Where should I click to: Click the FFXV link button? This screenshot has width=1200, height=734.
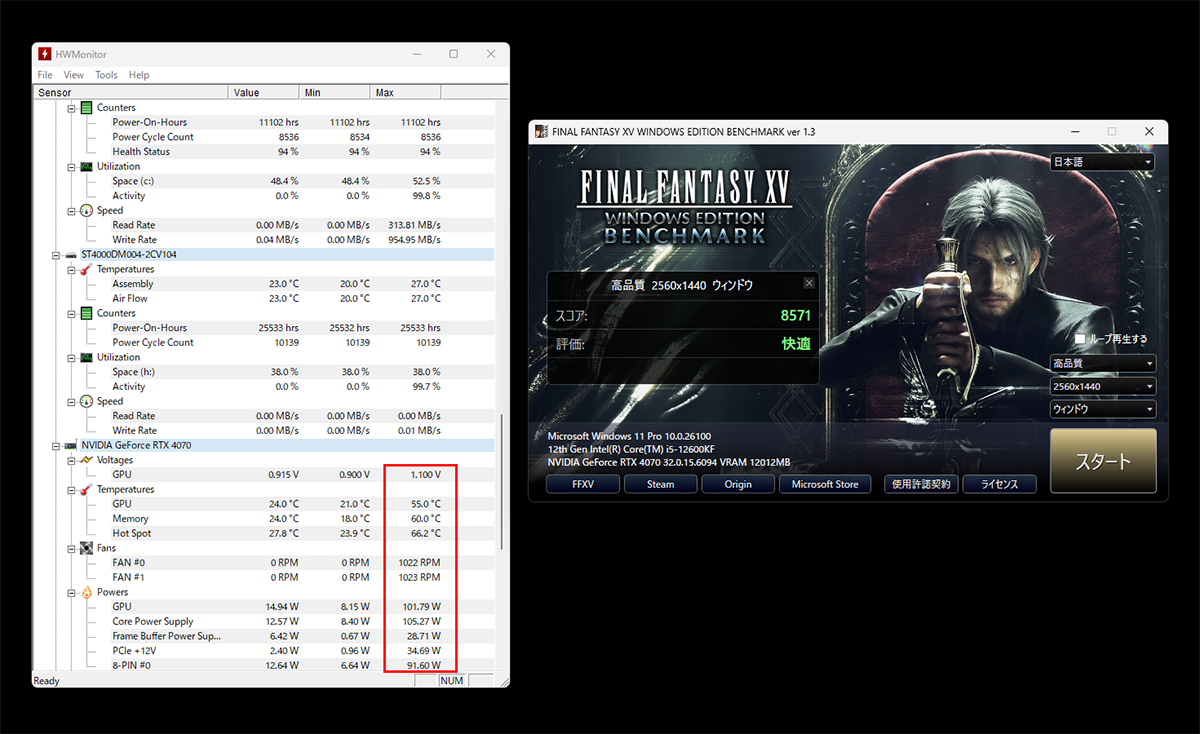[x=582, y=484]
